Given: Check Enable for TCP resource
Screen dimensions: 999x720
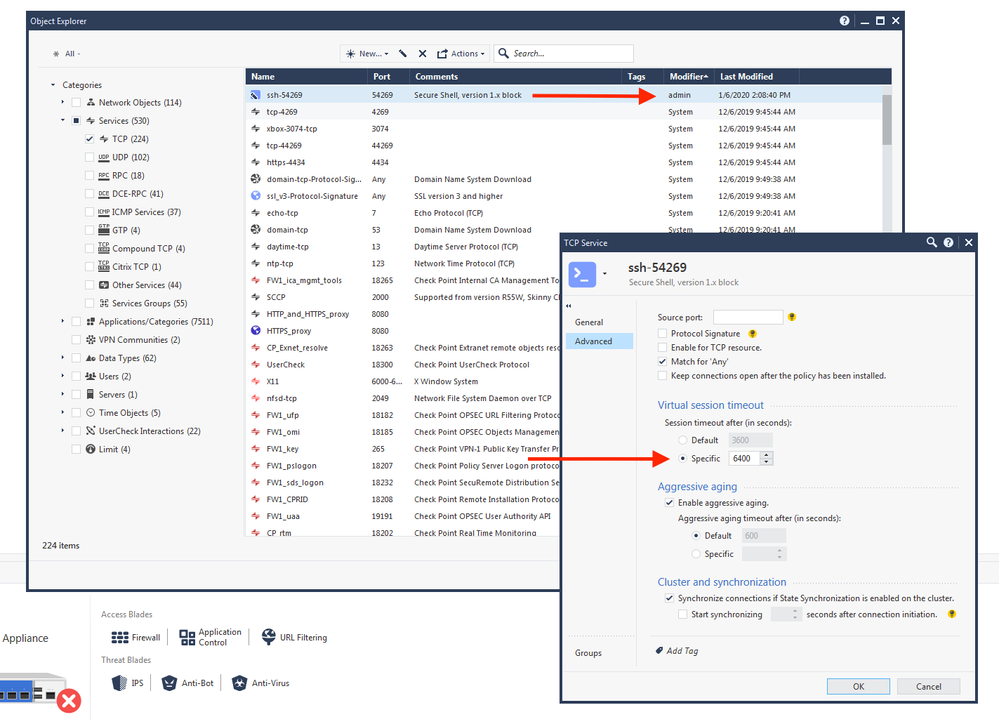Looking at the screenshot, I should tap(663, 347).
